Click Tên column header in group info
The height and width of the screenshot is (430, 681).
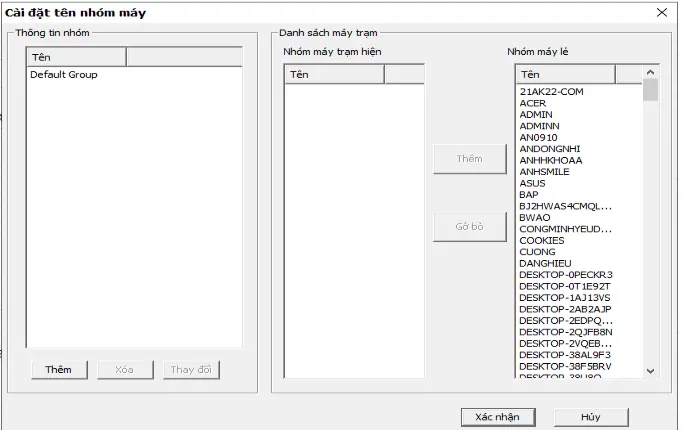(x=76, y=57)
